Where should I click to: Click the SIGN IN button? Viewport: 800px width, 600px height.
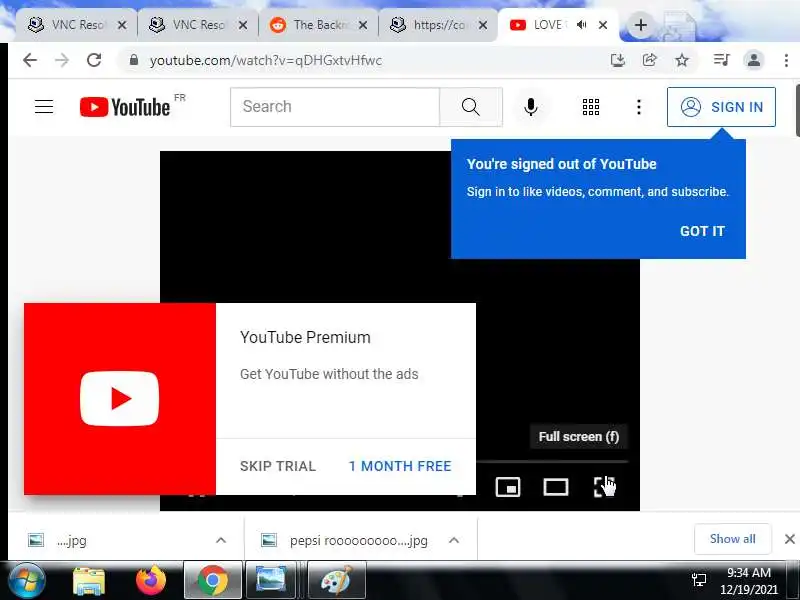(x=721, y=107)
